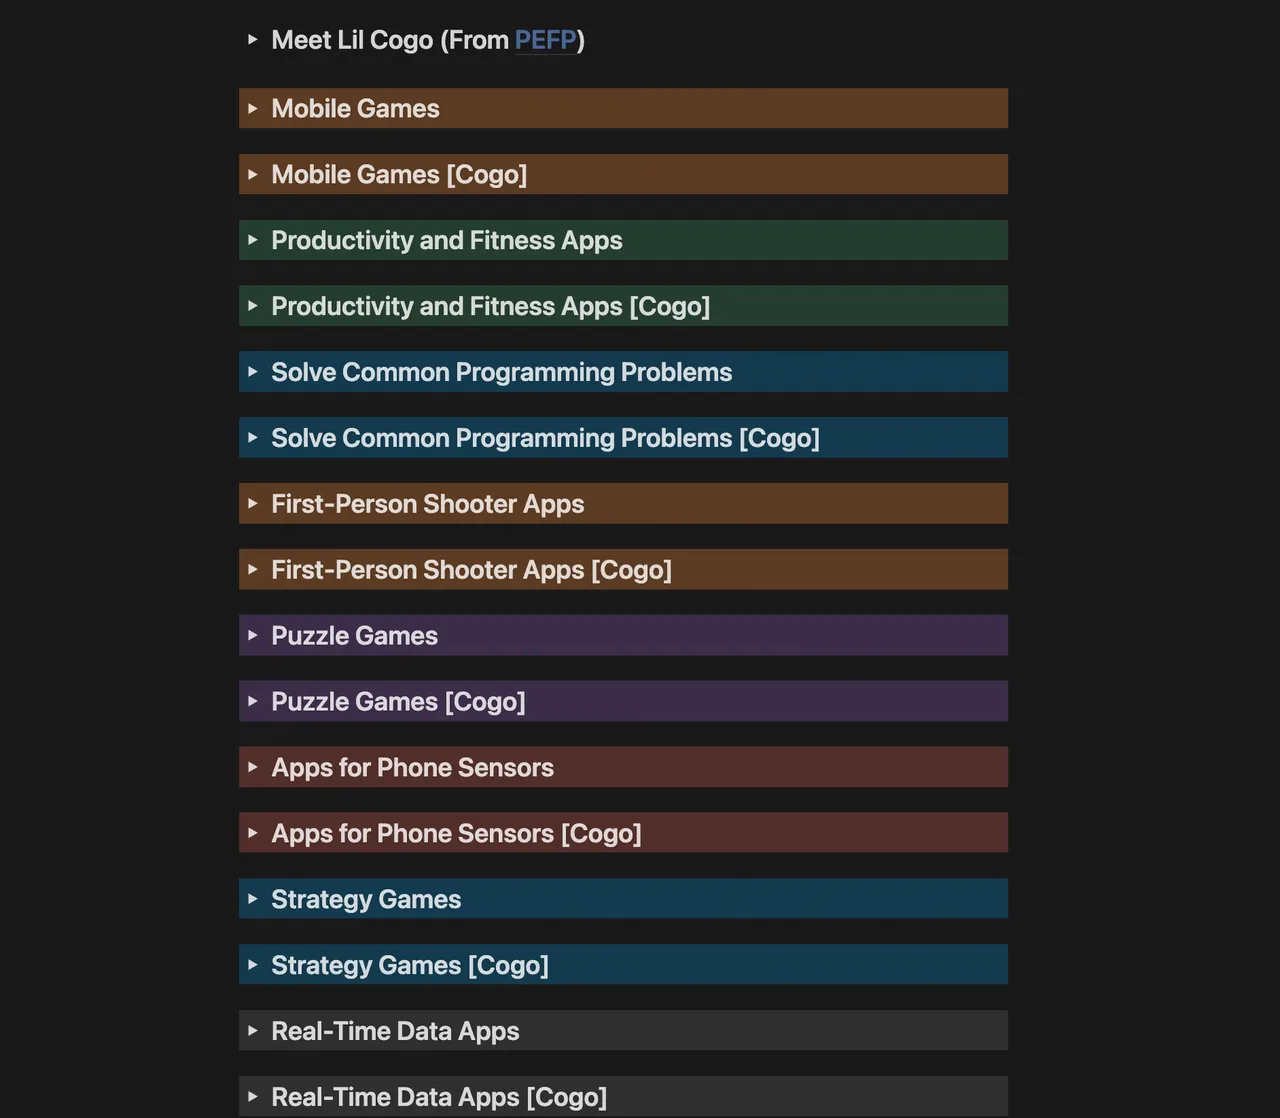Screen dimensions: 1280x1118
Task: Expand the Meet Lil Cogo toggle arrow
Action: pos(253,39)
